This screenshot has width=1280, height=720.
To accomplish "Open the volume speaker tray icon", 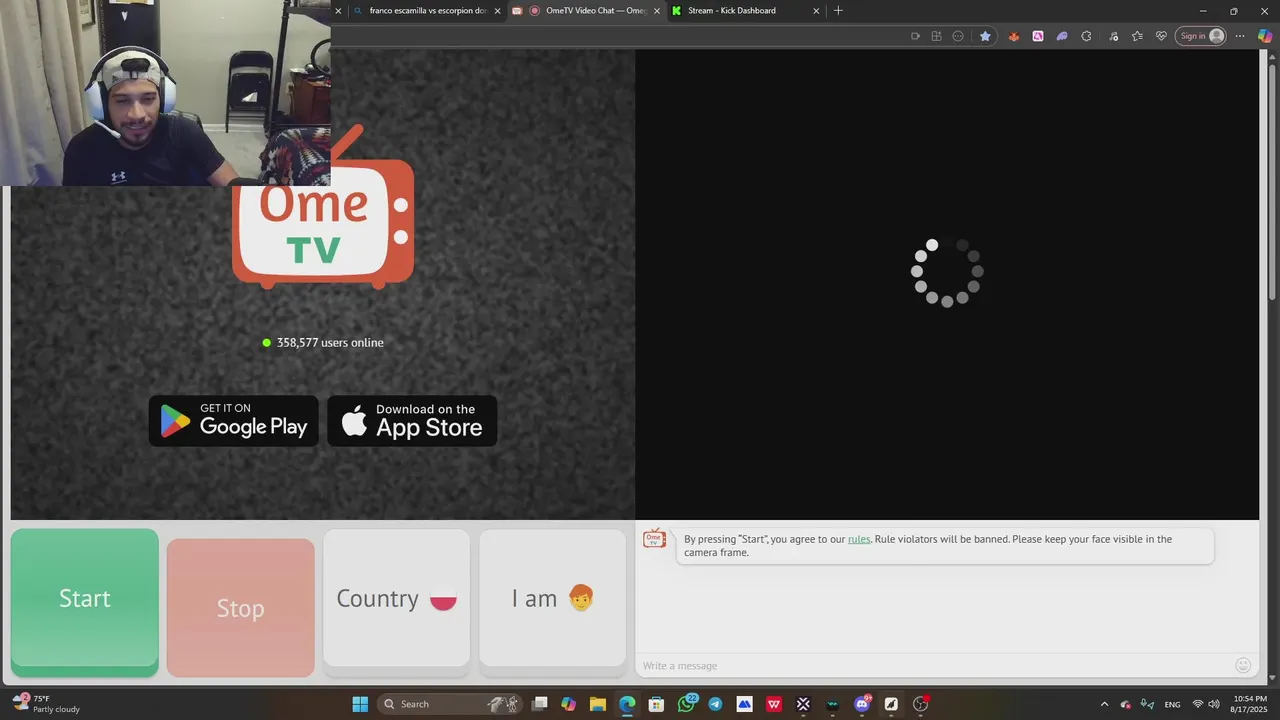I will tap(1214, 704).
